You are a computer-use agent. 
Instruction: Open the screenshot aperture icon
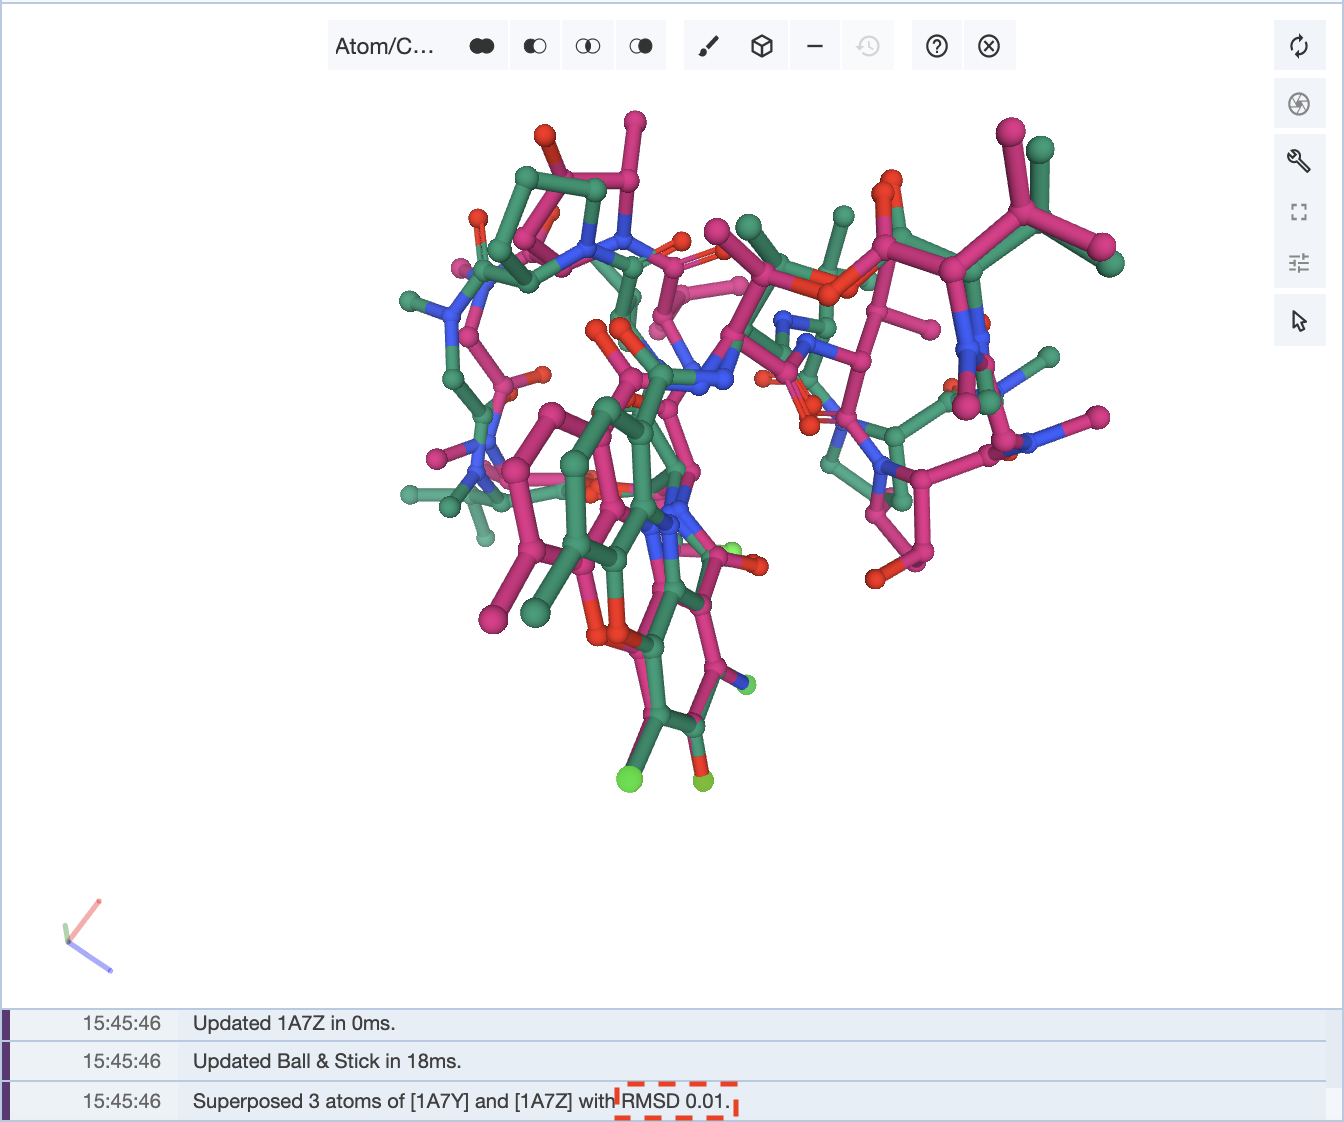(1299, 104)
